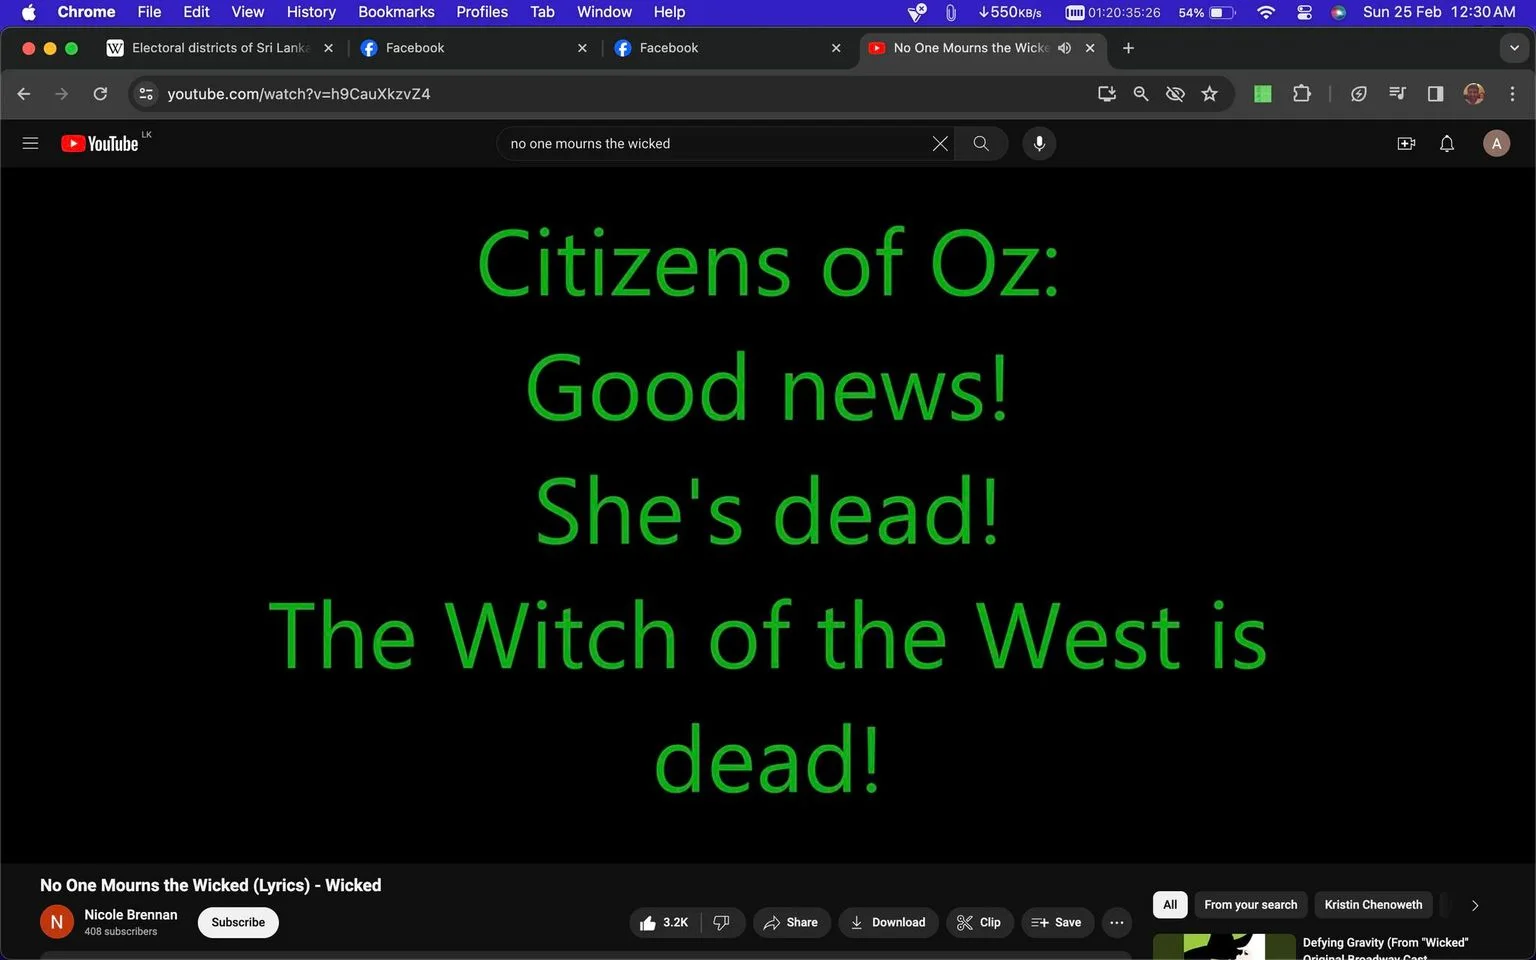
Task: Subscribe to Nicole Brennan's channel
Action: click(238, 922)
